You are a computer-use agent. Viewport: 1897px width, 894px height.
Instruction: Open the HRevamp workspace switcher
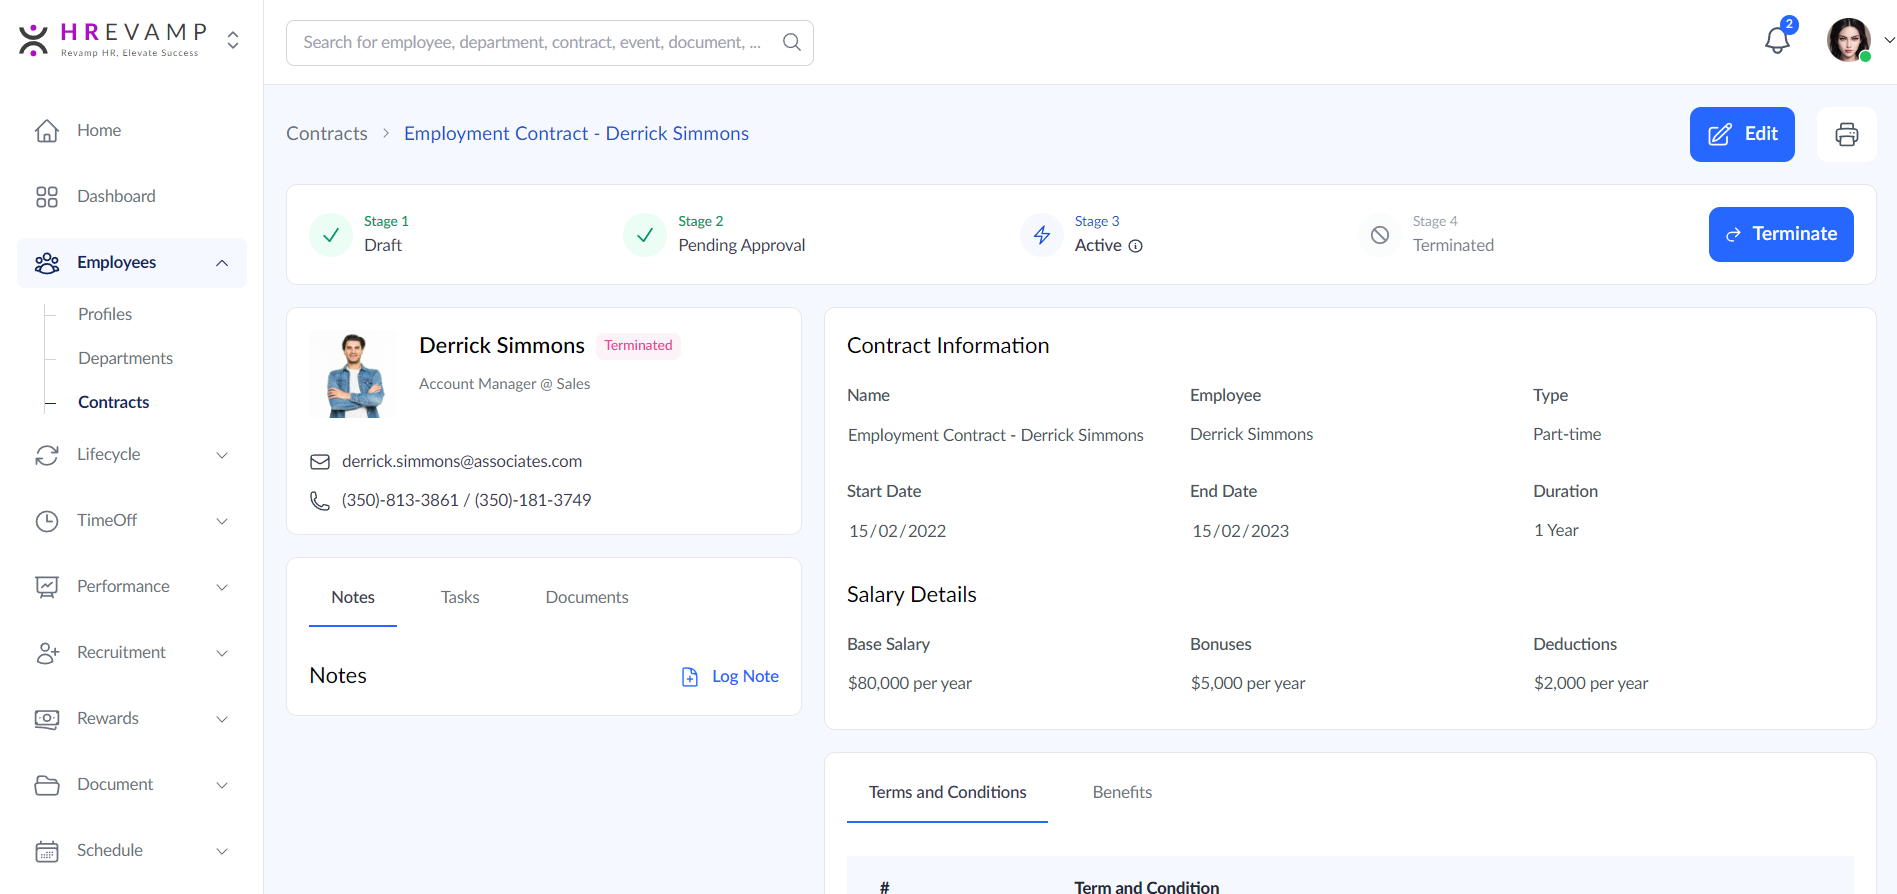(233, 40)
